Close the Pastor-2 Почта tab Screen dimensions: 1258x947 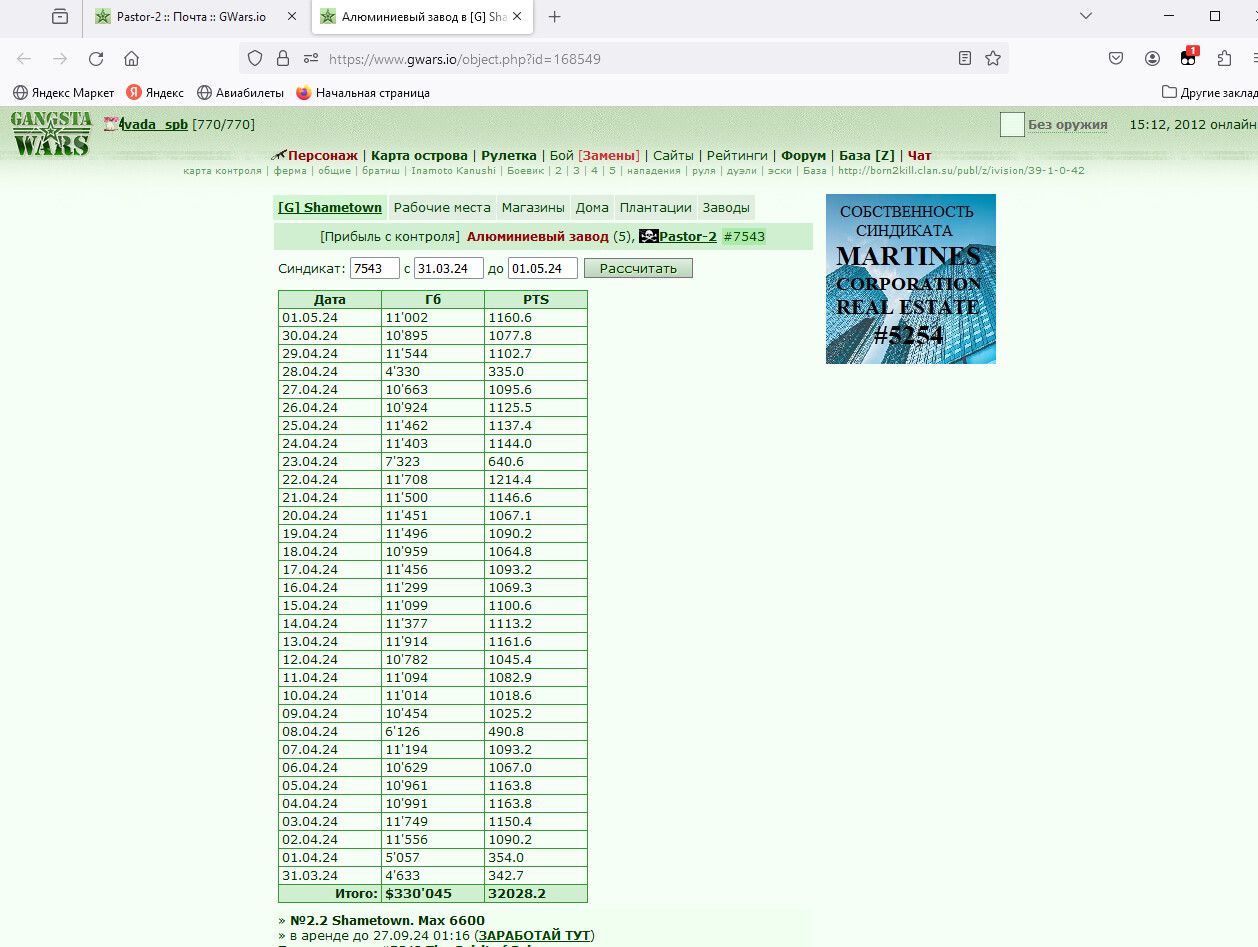(290, 17)
